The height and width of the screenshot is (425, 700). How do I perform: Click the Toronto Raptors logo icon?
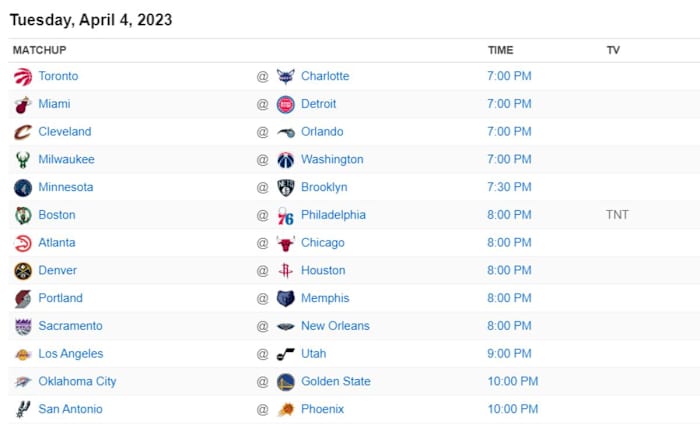pyautogui.click(x=23, y=76)
